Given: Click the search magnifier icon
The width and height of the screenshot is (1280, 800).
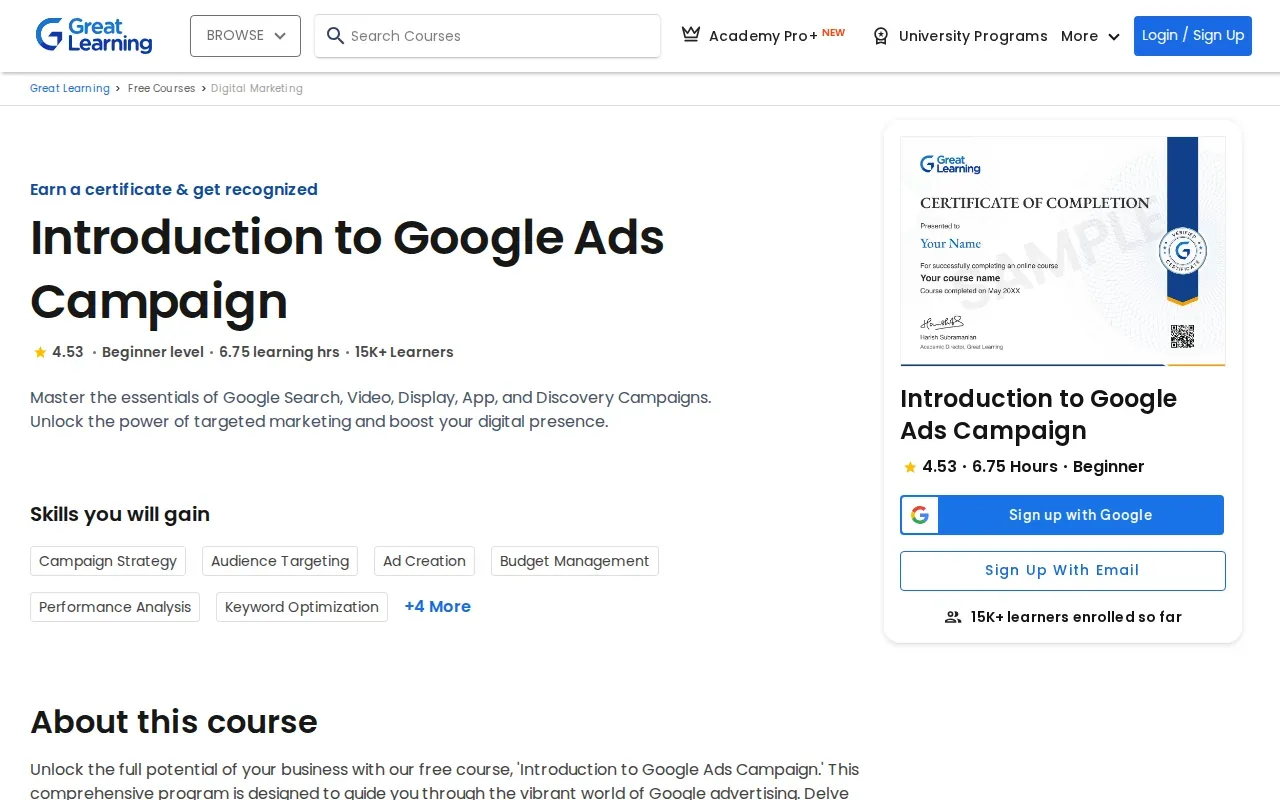Looking at the screenshot, I should pyautogui.click(x=335, y=36).
